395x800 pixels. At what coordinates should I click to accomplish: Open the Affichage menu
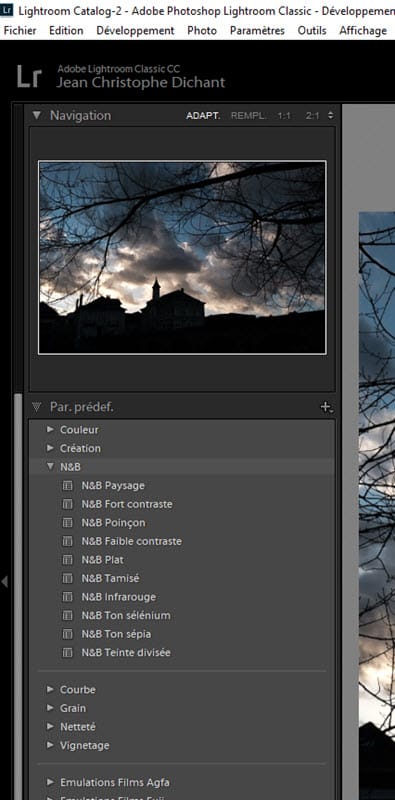363,31
